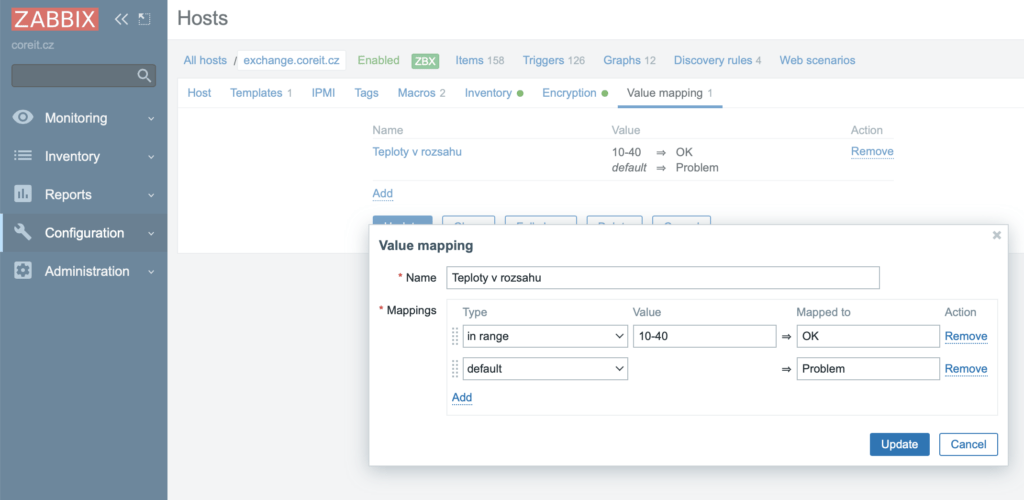Switch to the Tags tab
1024x500 pixels.
(x=366, y=93)
